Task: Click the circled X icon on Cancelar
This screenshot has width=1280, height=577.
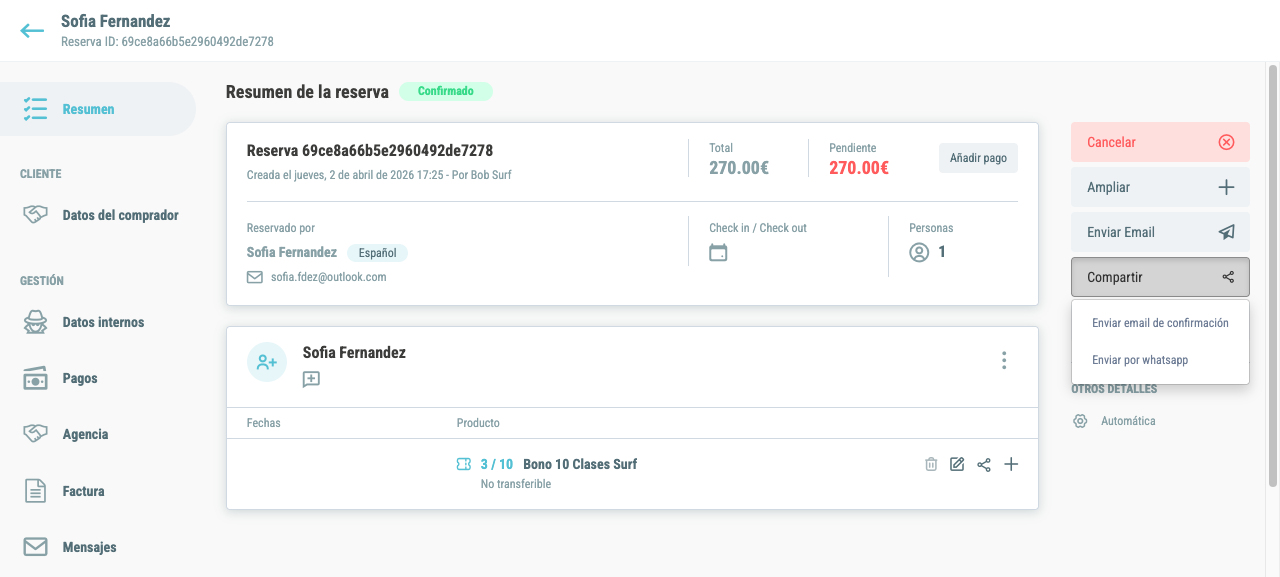Action: (1227, 142)
